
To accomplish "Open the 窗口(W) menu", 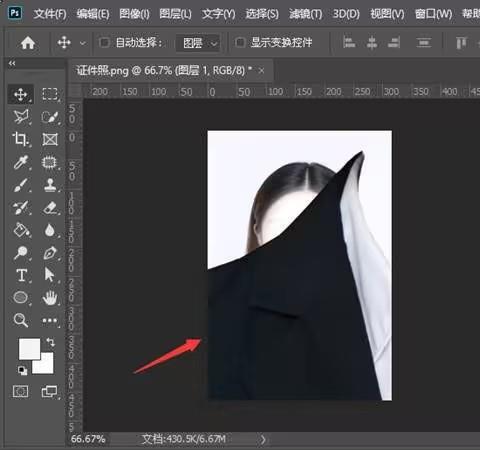I will tap(433, 14).
